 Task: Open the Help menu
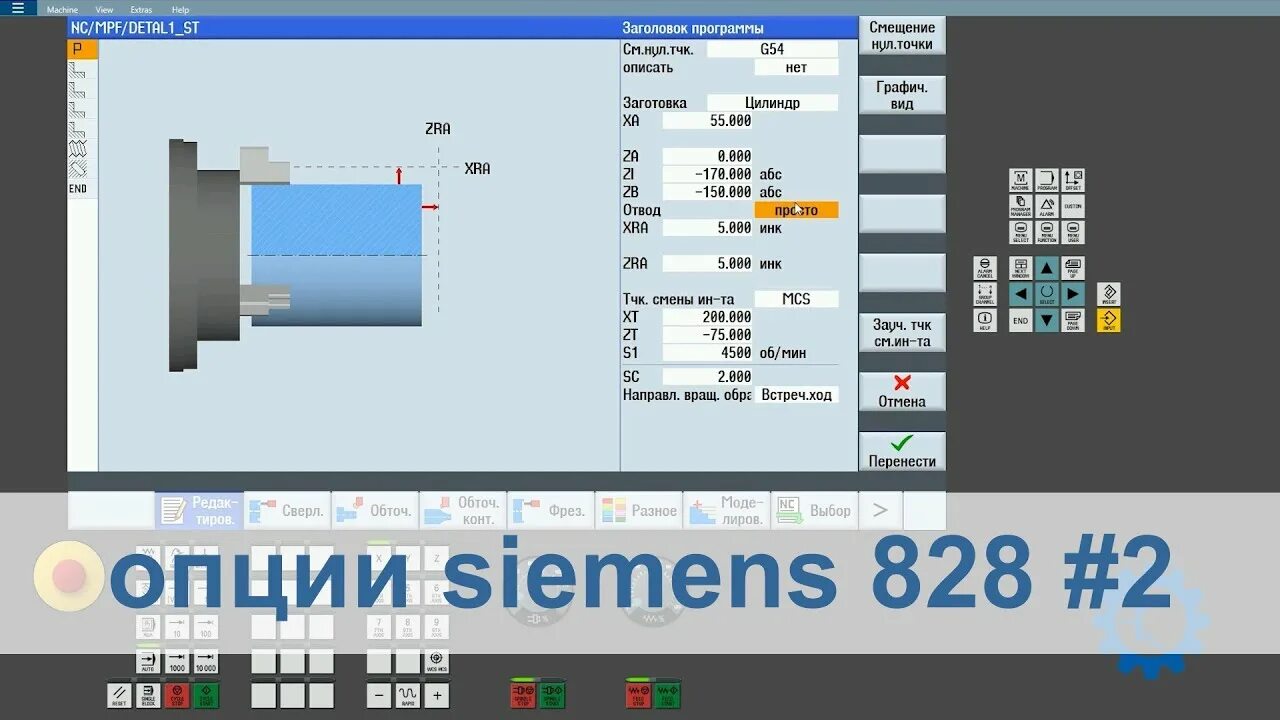180,9
